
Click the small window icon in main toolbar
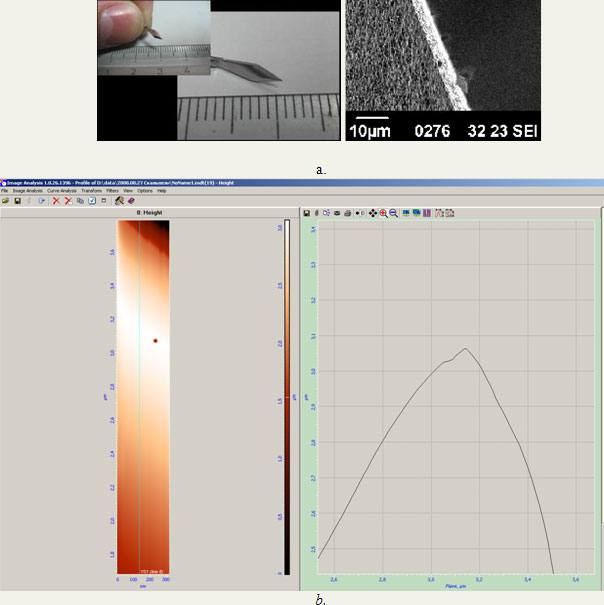click(x=103, y=200)
